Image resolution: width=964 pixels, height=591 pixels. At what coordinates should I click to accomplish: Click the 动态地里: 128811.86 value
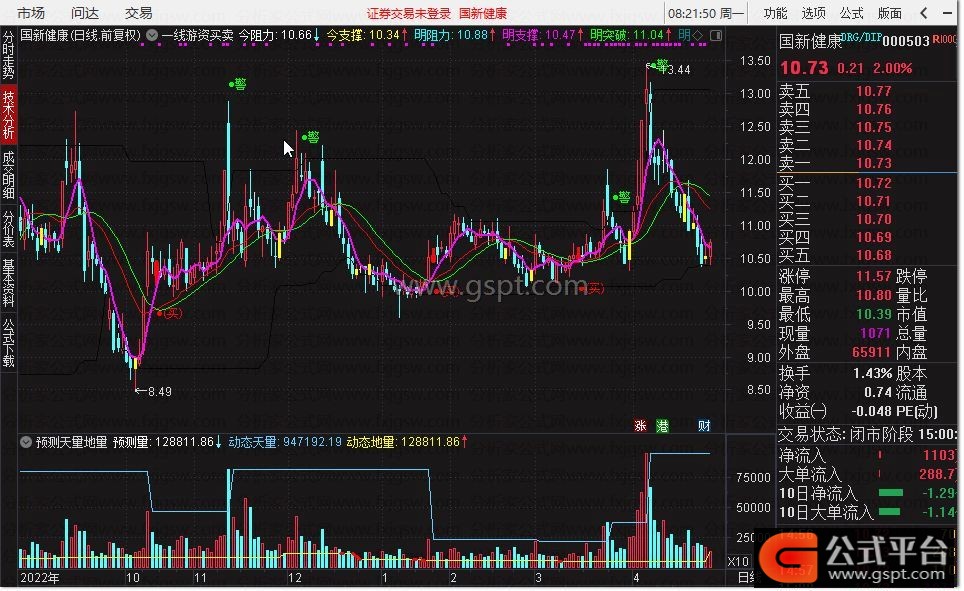[x=408, y=442]
